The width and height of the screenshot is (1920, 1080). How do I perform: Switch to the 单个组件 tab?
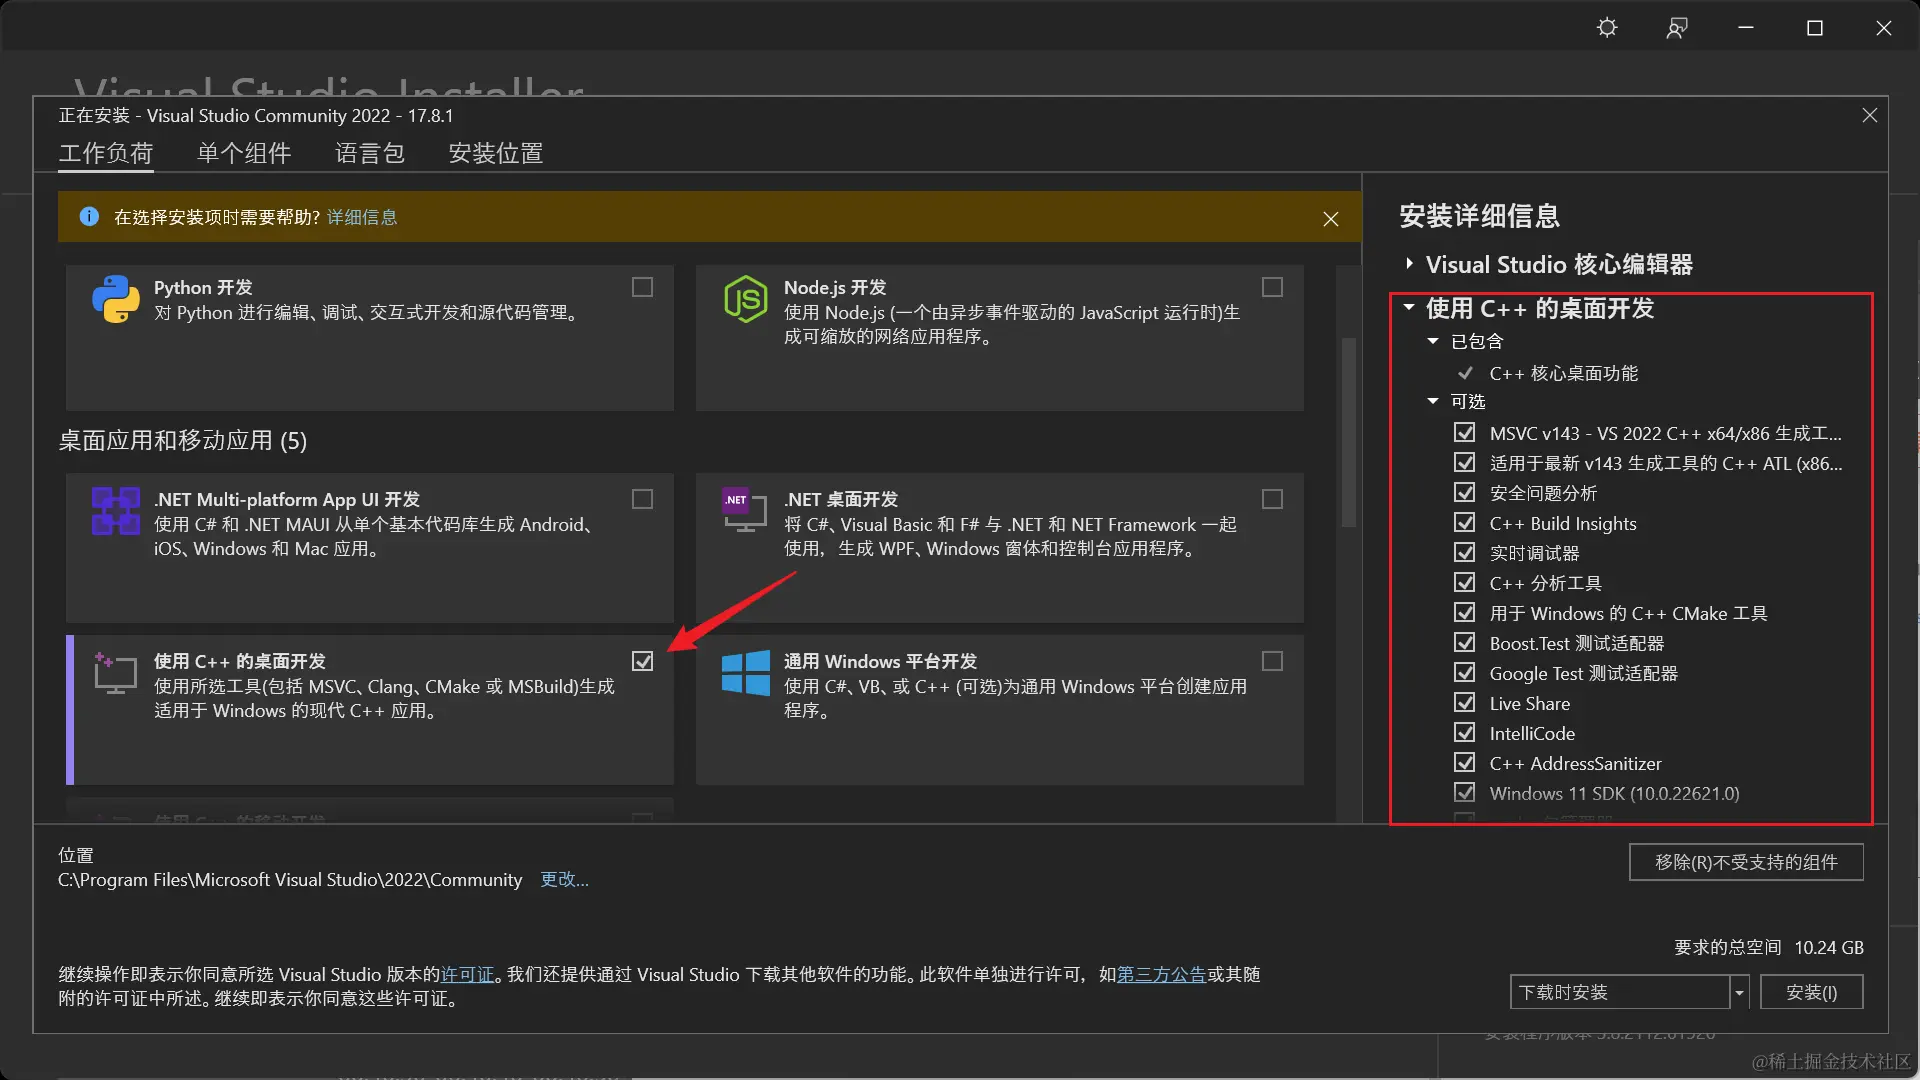coord(244,153)
